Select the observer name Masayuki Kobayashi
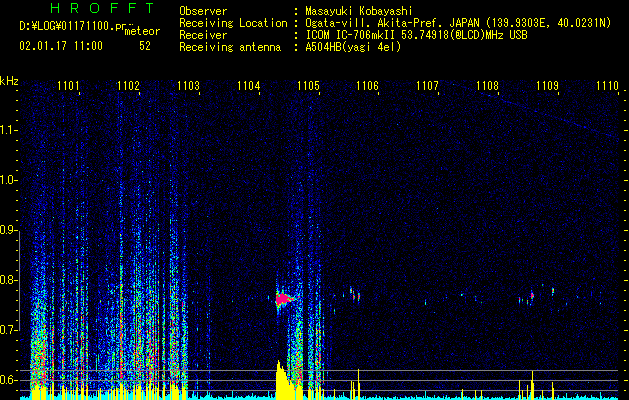 [x=359, y=11]
